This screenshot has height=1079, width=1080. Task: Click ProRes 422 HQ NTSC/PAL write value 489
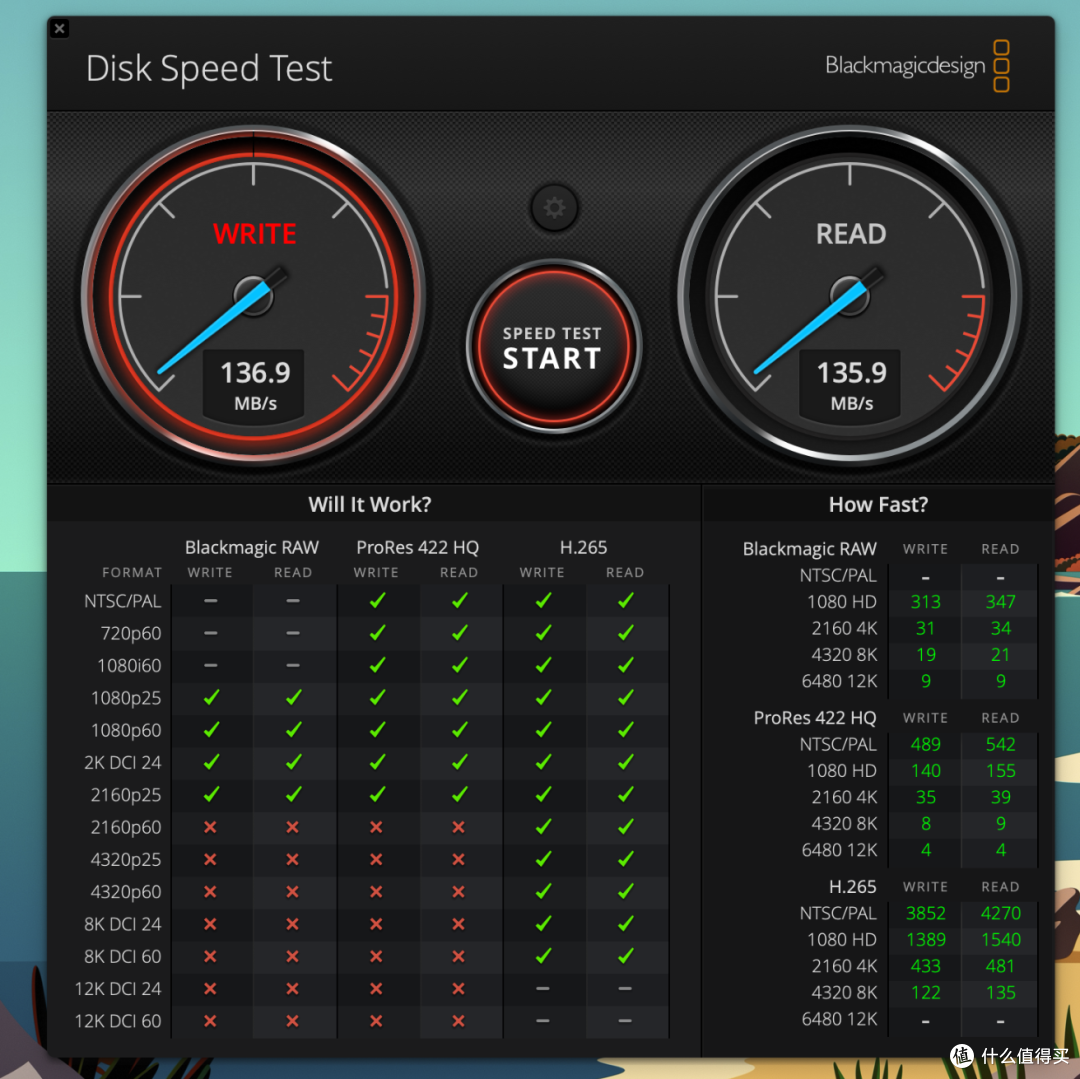point(926,745)
